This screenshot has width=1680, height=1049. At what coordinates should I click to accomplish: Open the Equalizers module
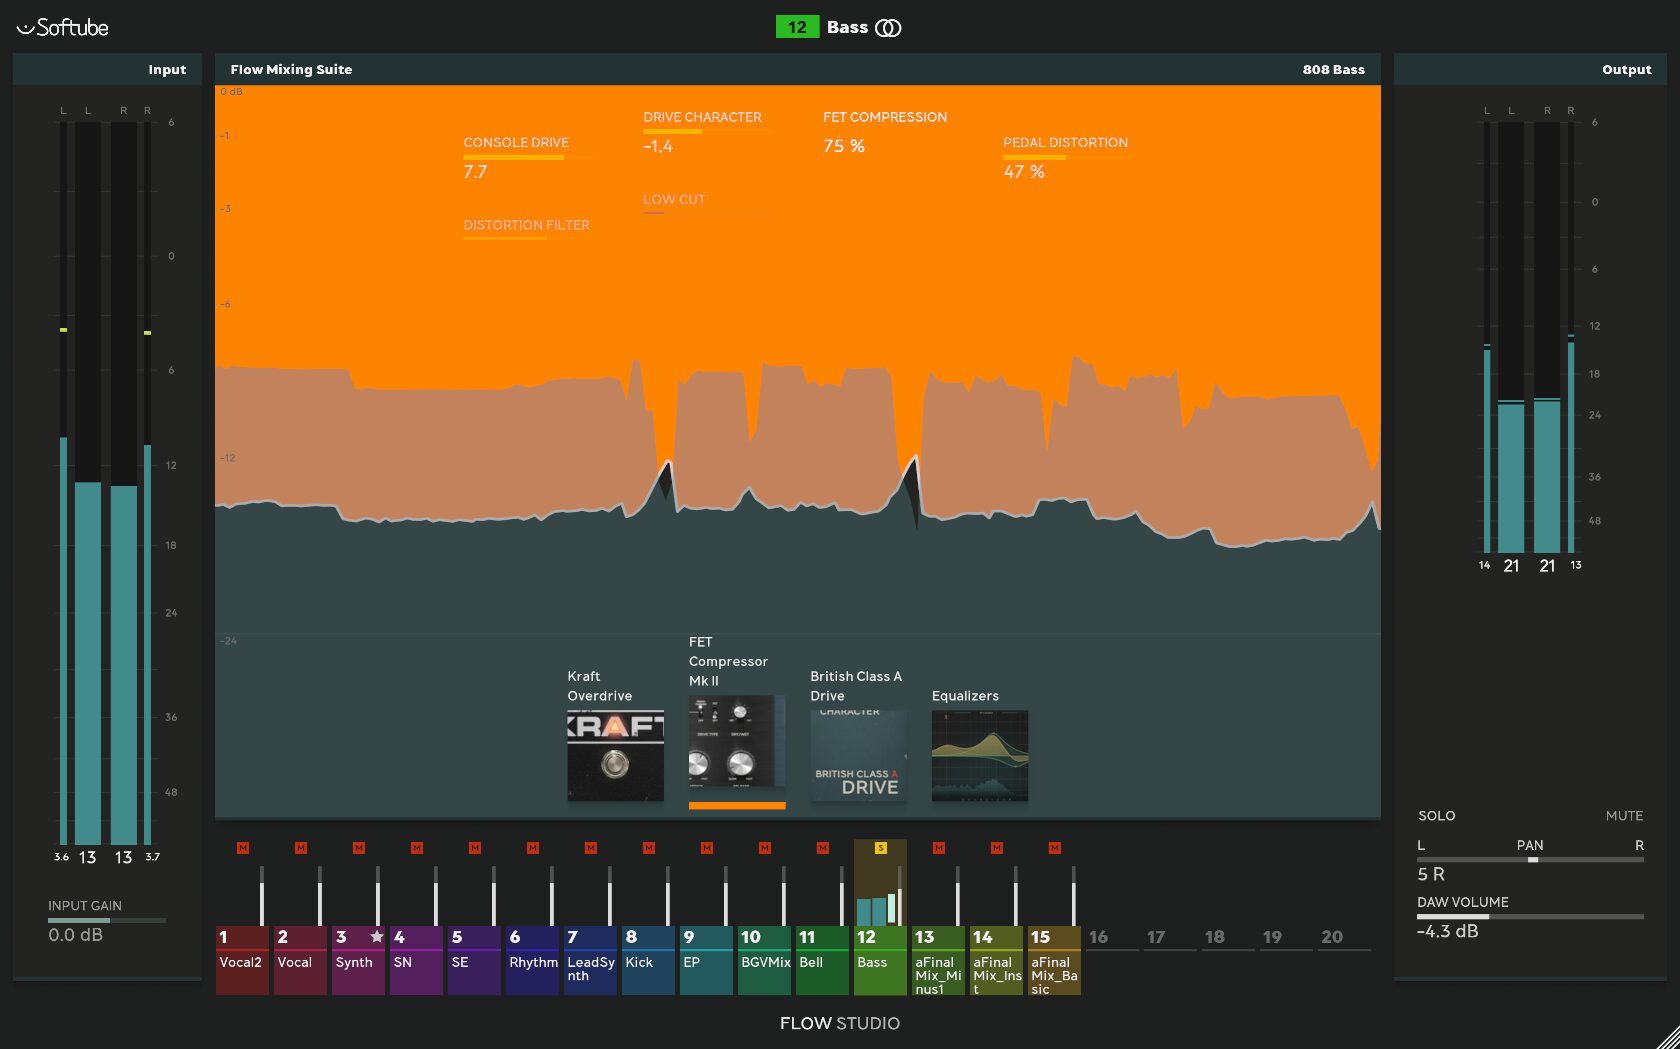tap(979, 755)
